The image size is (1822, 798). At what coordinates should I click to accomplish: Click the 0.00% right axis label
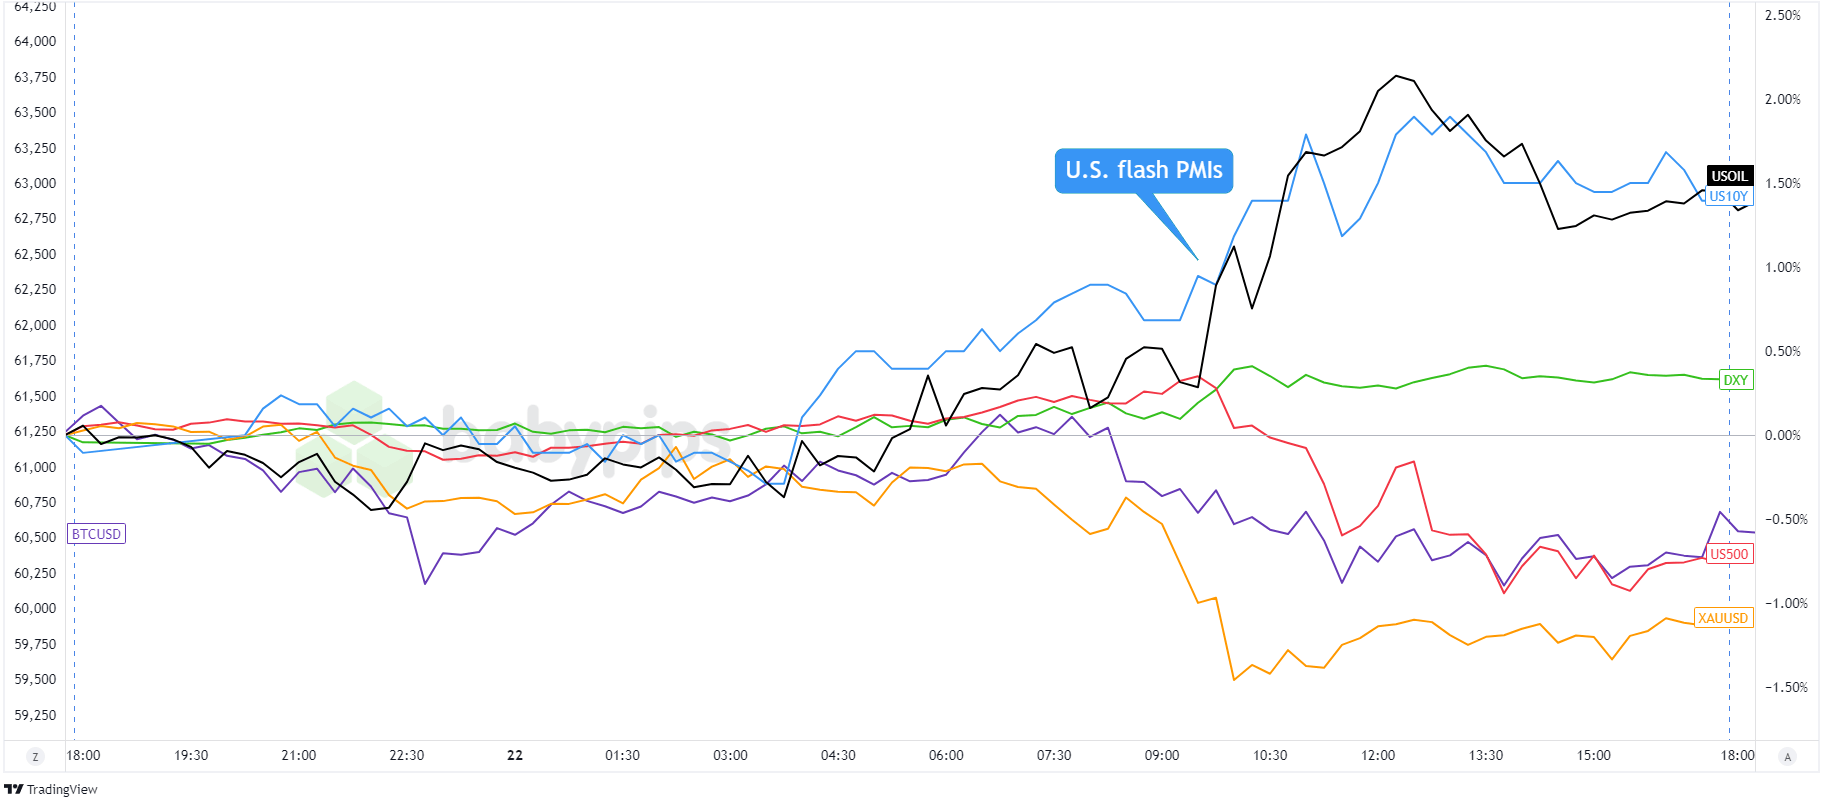(1782, 435)
